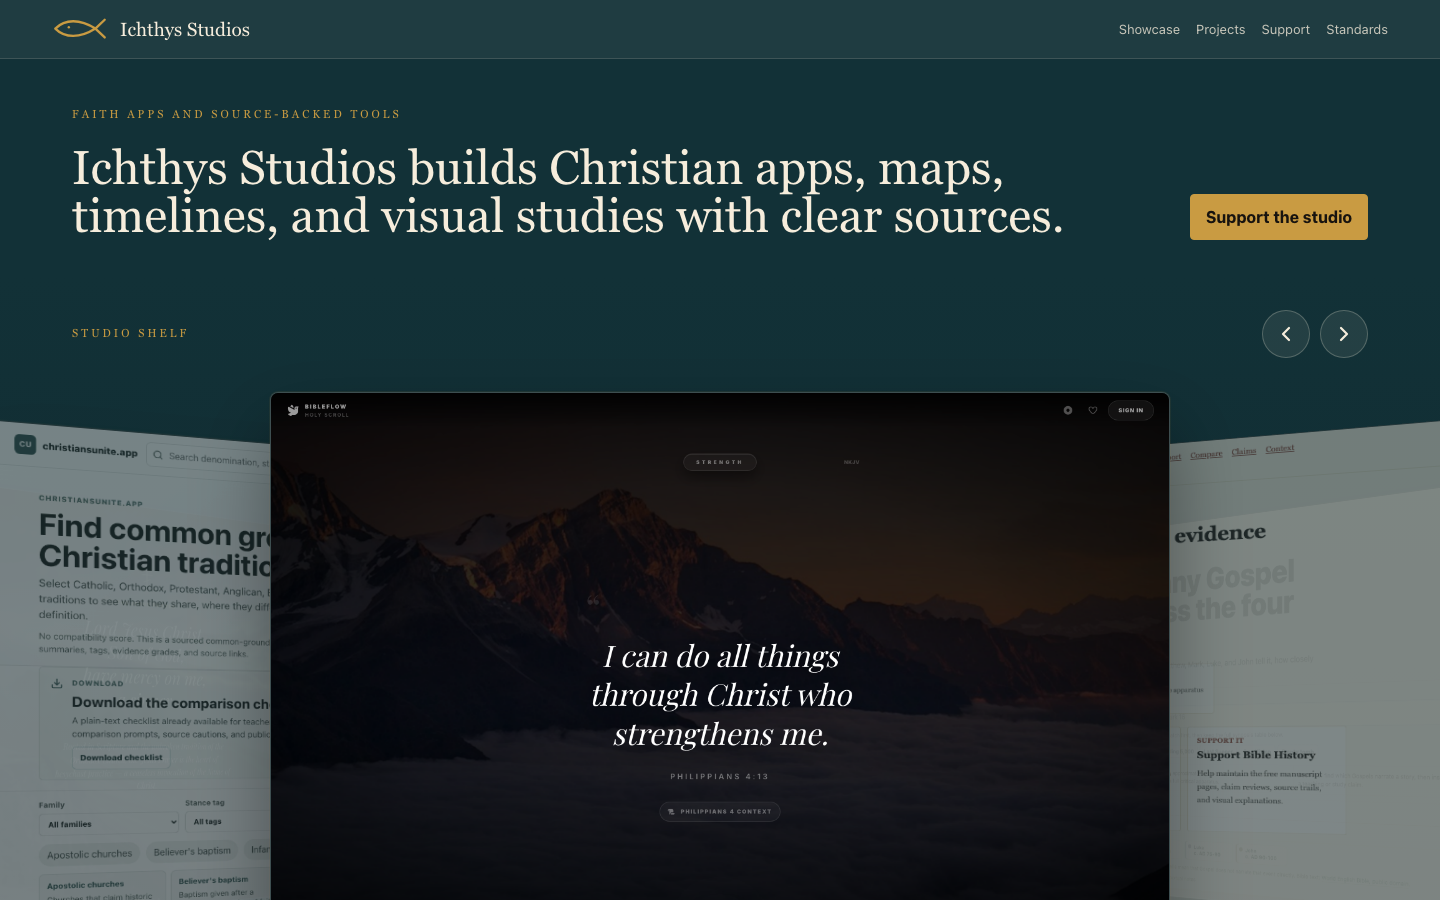Open the Showcase nav item
Viewport: 1440px width, 900px height.
(1149, 30)
